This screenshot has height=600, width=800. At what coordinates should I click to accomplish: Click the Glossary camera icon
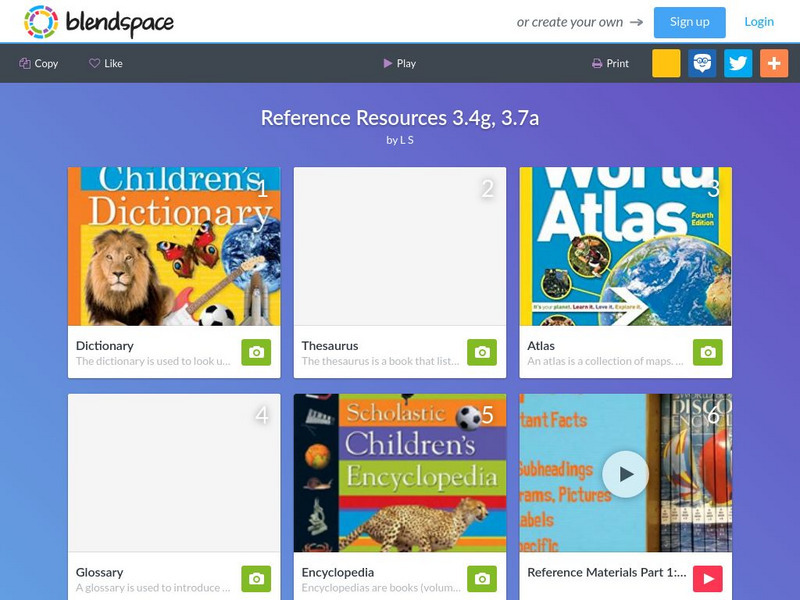pyautogui.click(x=256, y=579)
